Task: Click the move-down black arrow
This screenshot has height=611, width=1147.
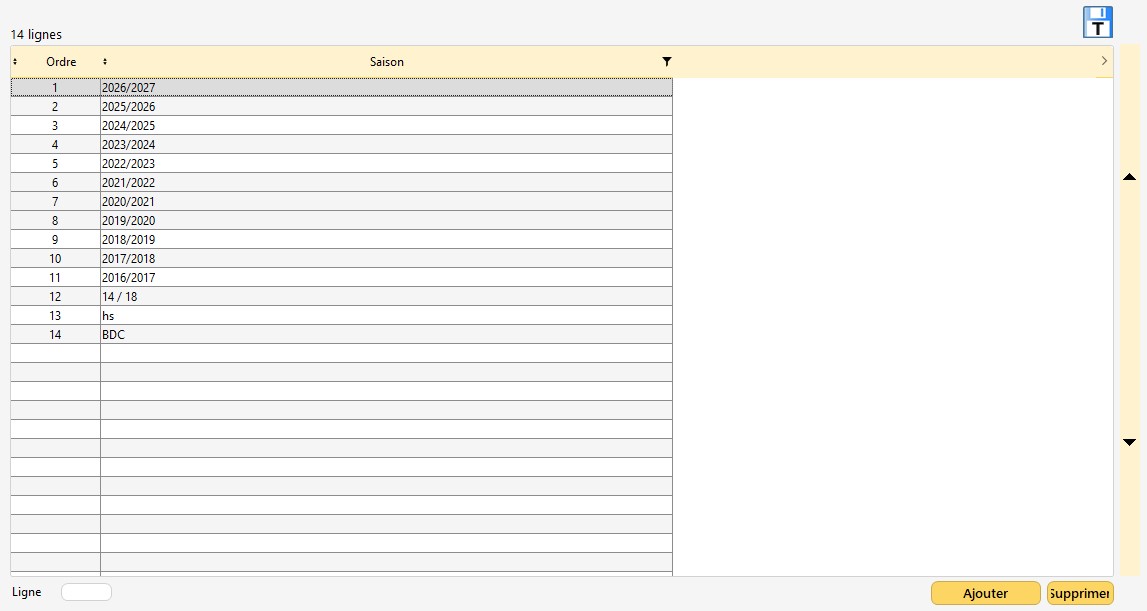Action: click(1129, 442)
